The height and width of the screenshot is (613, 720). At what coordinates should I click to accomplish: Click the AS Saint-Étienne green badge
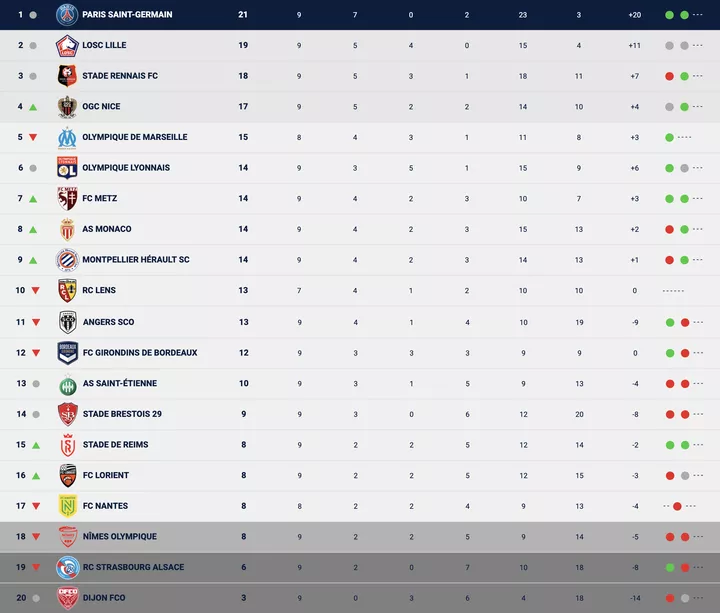[x=67, y=383]
